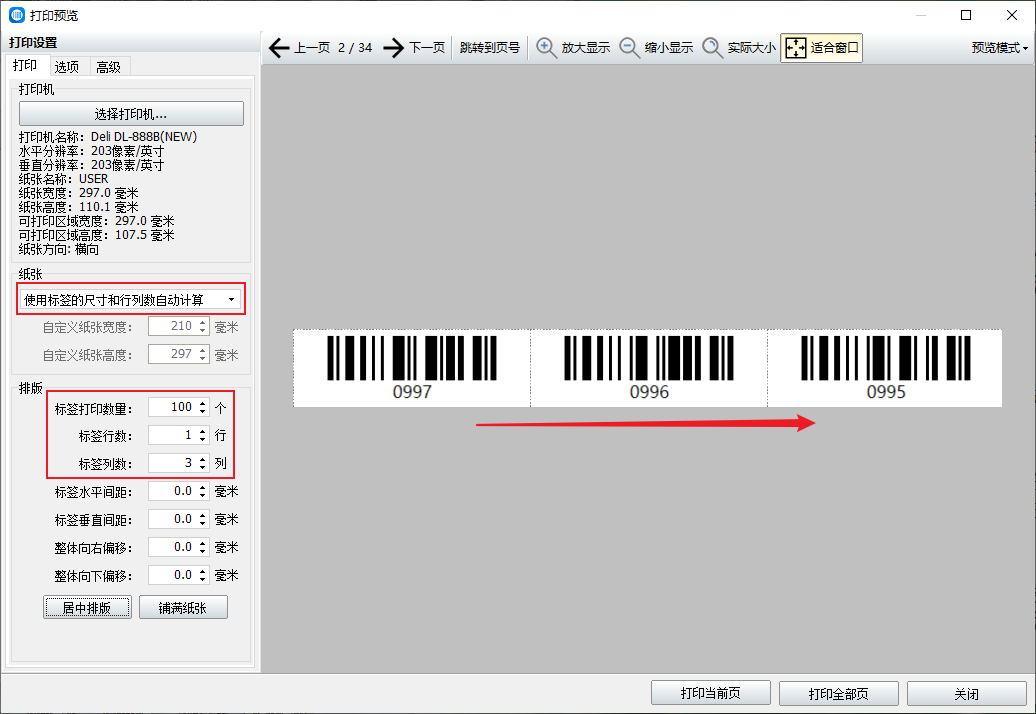Viewport: 1036px width, 714px height.
Task: Open 预览模式 dropdown menu
Action: (999, 48)
